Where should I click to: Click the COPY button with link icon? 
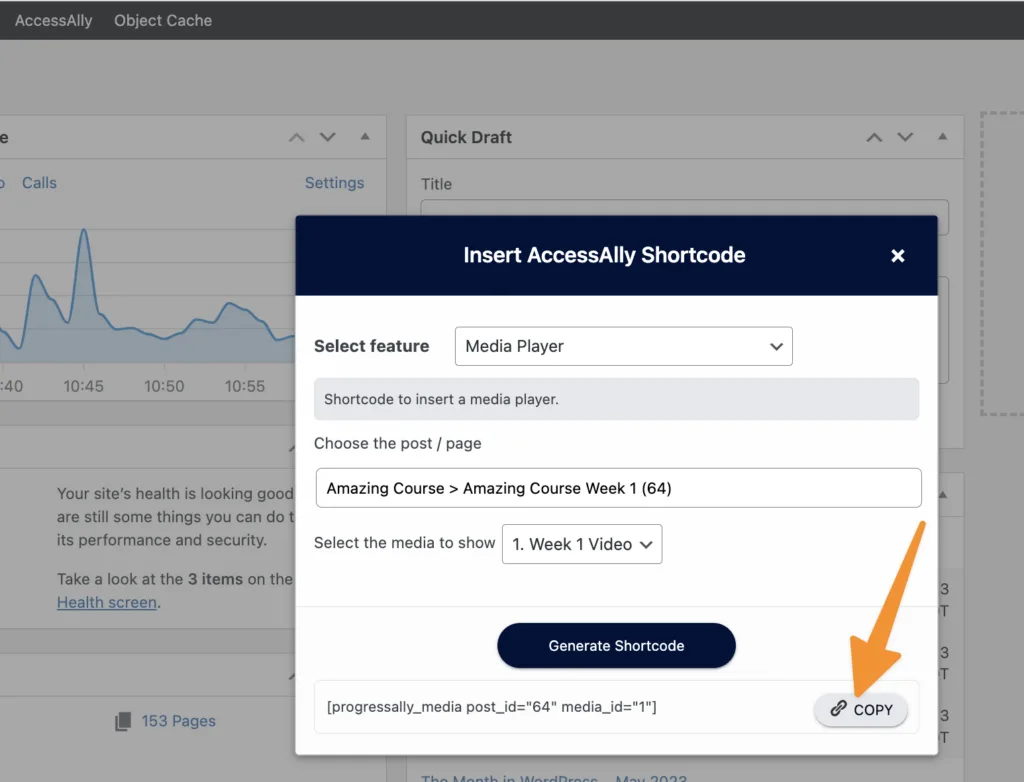click(x=861, y=709)
